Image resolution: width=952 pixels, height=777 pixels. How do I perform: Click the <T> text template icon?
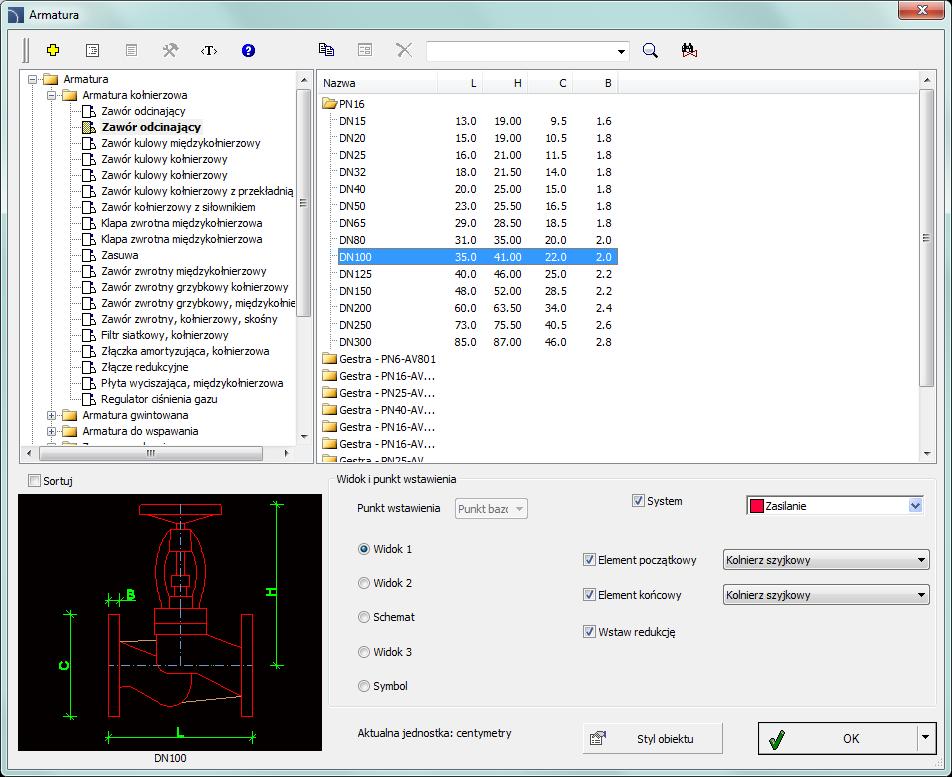pos(209,50)
